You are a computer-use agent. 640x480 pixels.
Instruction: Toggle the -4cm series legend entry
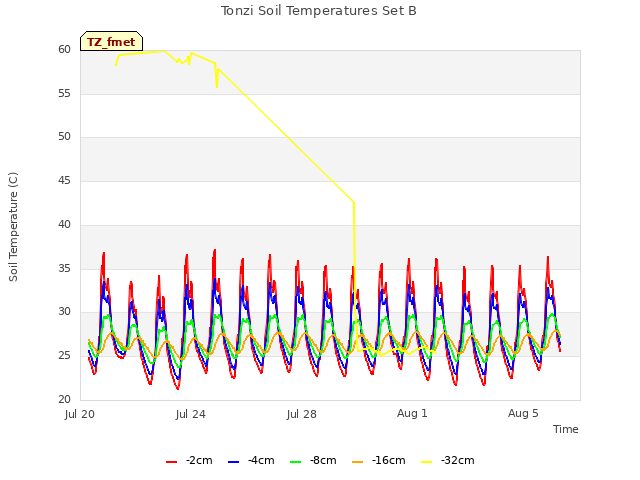[251, 461]
